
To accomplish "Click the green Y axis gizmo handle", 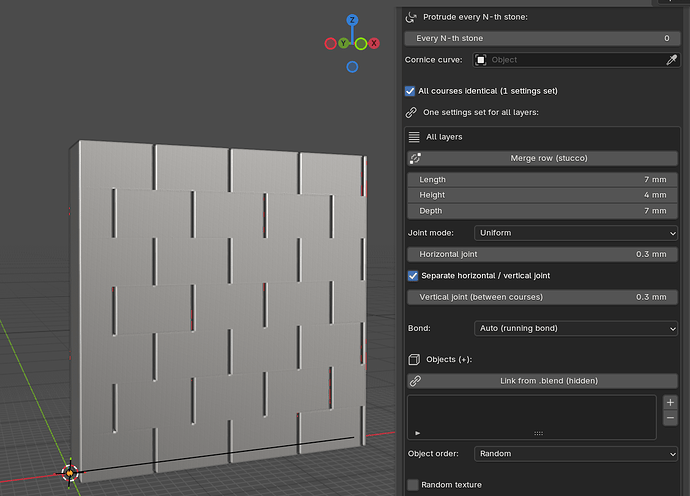I will point(343,43).
